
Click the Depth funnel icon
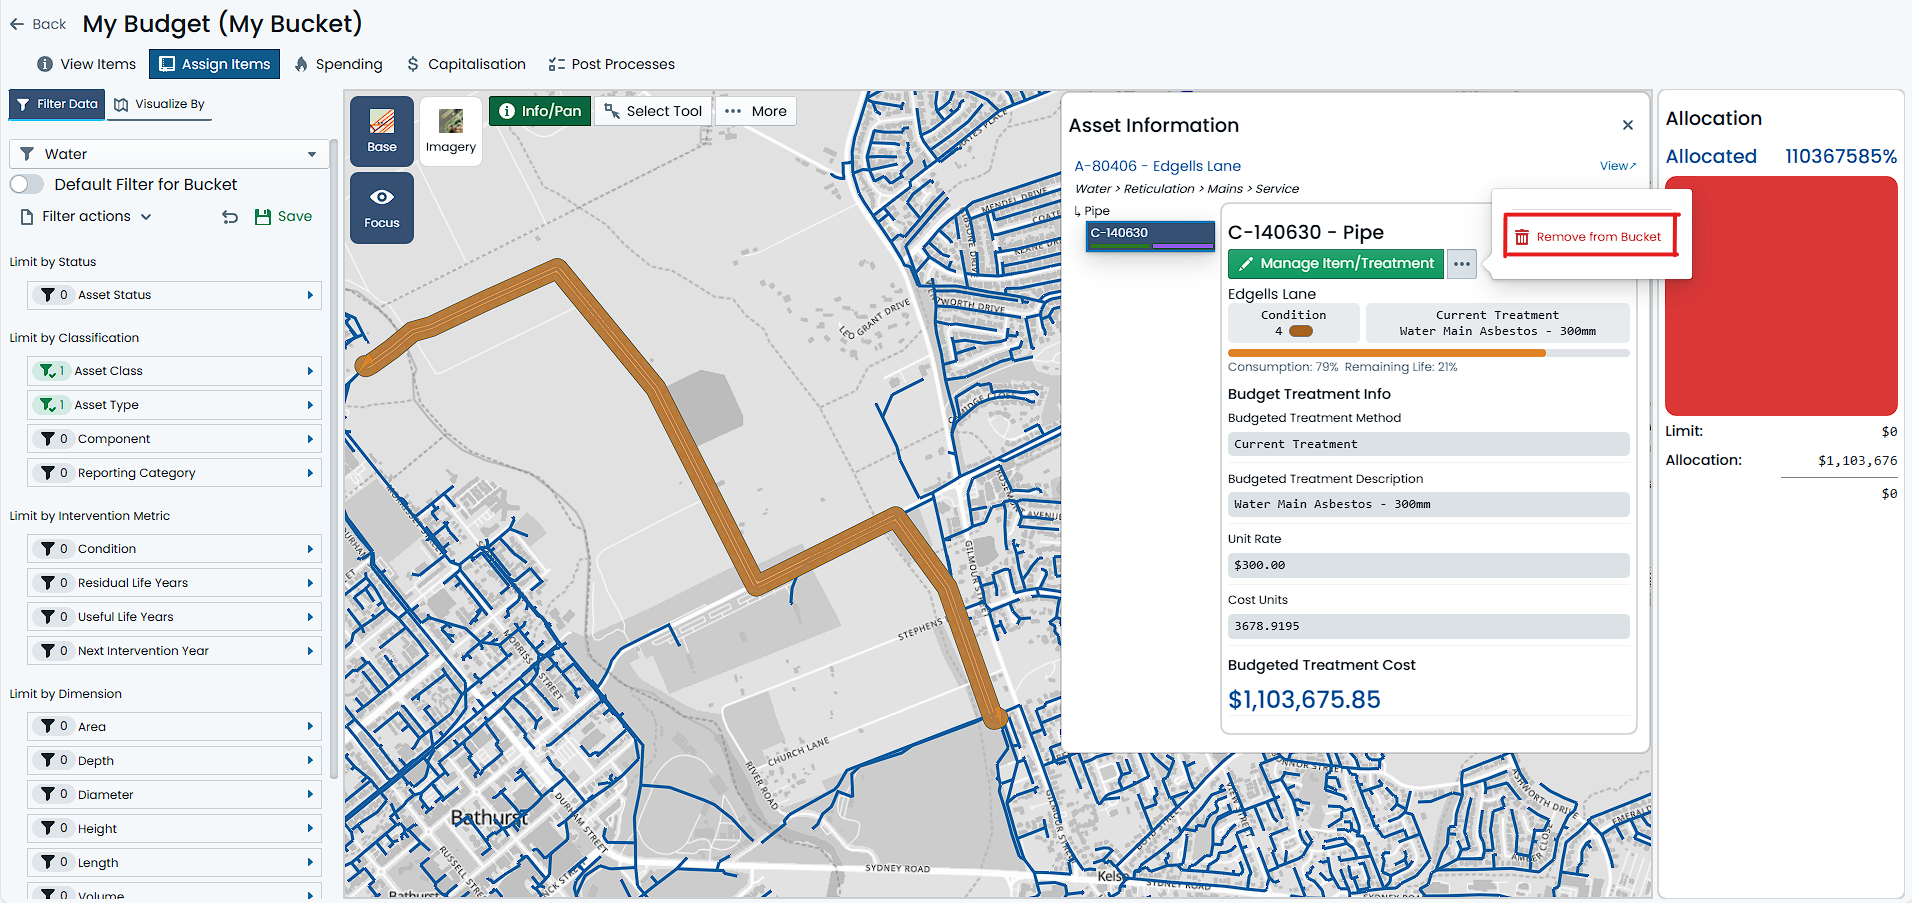point(47,761)
